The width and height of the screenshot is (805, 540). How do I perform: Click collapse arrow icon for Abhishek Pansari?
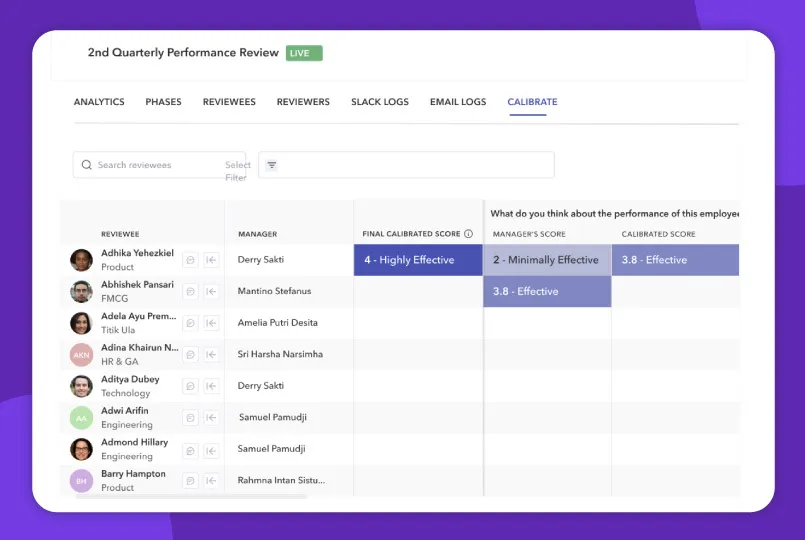[x=211, y=292]
